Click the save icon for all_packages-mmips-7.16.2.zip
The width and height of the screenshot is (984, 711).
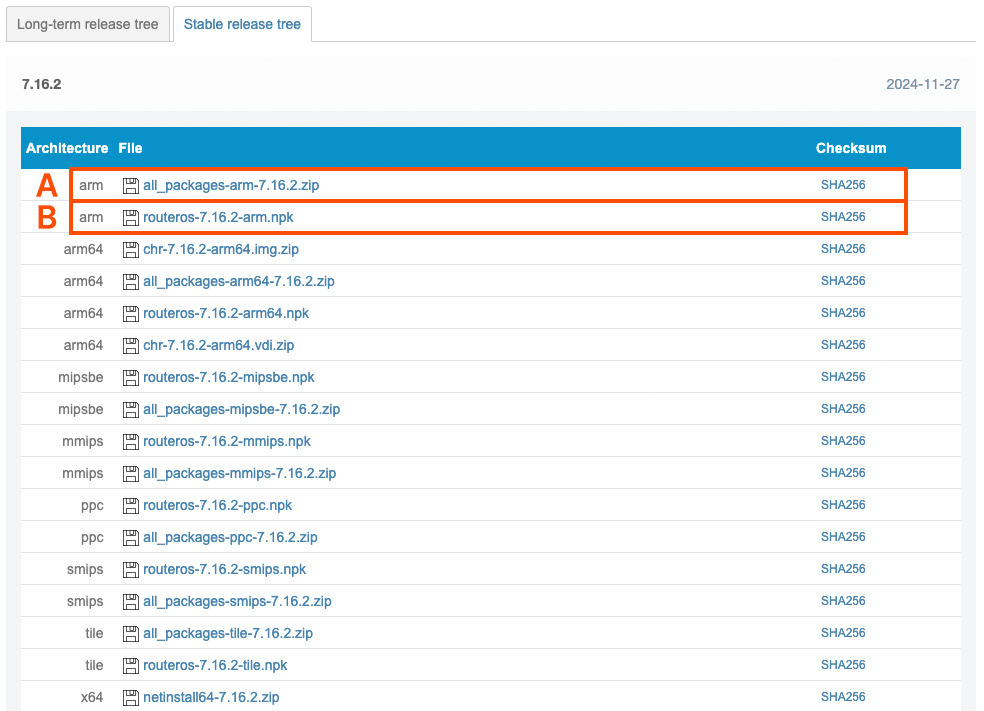pyautogui.click(x=131, y=474)
